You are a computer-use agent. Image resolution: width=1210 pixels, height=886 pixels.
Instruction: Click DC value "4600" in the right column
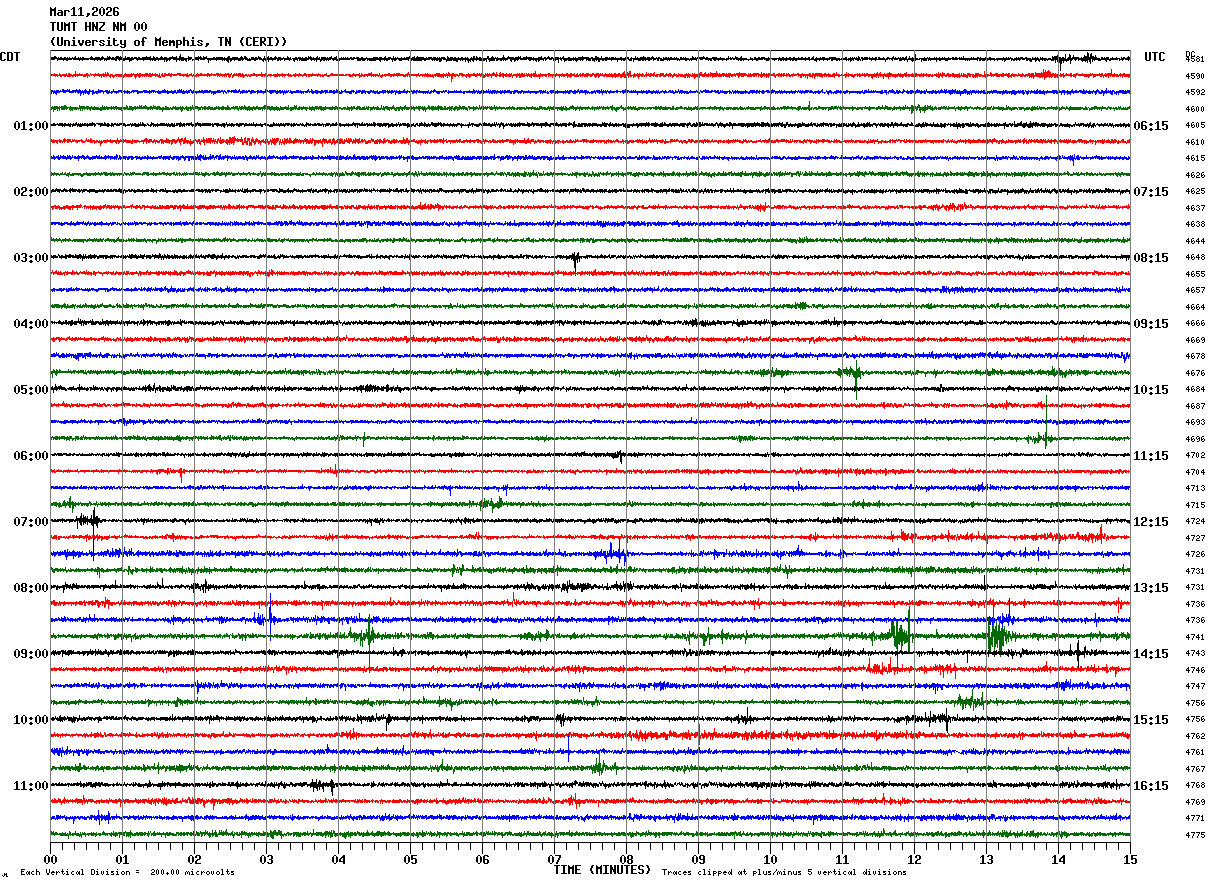[x=1194, y=109]
